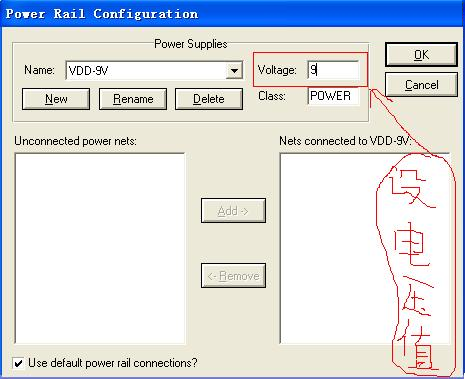Toggle Use default power rail connections checkbox
This screenshot has width=465, height=379.
(19, 363)
